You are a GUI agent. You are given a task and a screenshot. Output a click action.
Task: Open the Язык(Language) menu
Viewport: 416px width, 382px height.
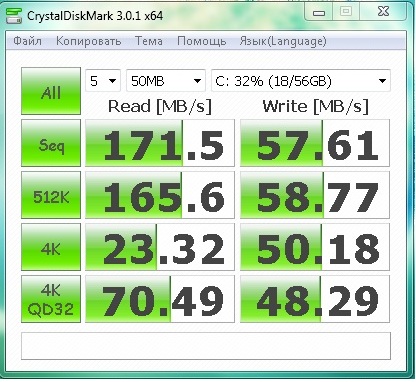tap(283, 41)
